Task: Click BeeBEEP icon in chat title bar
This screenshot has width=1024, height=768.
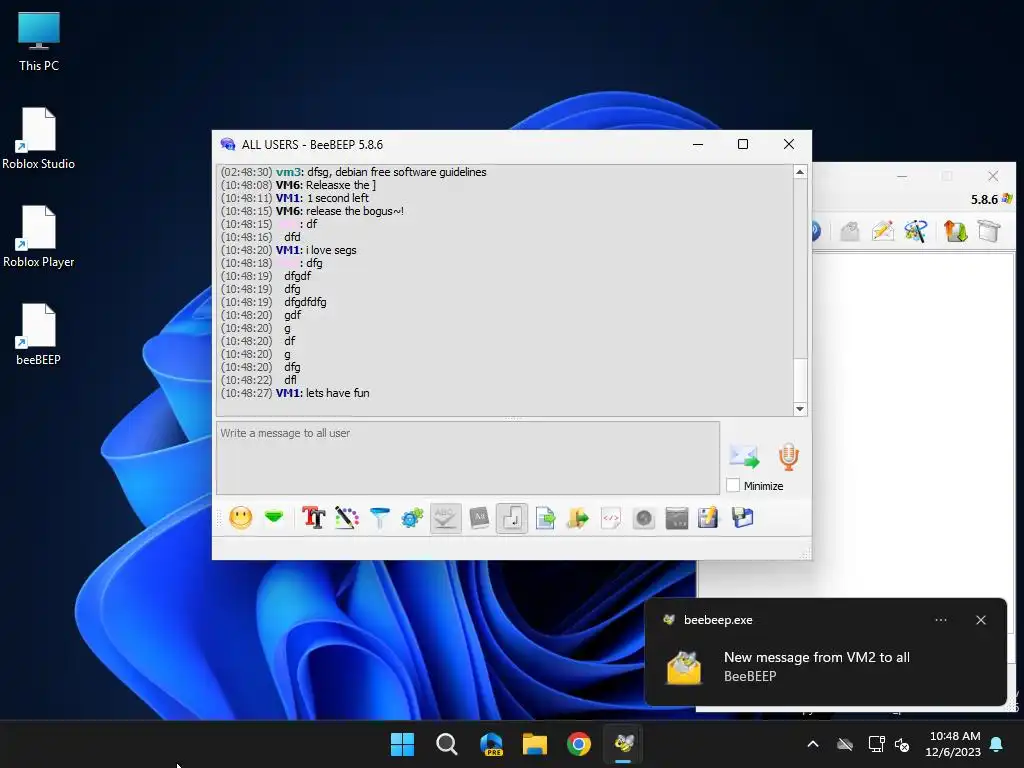Action: pyautogui.click(x=228, y=144)
